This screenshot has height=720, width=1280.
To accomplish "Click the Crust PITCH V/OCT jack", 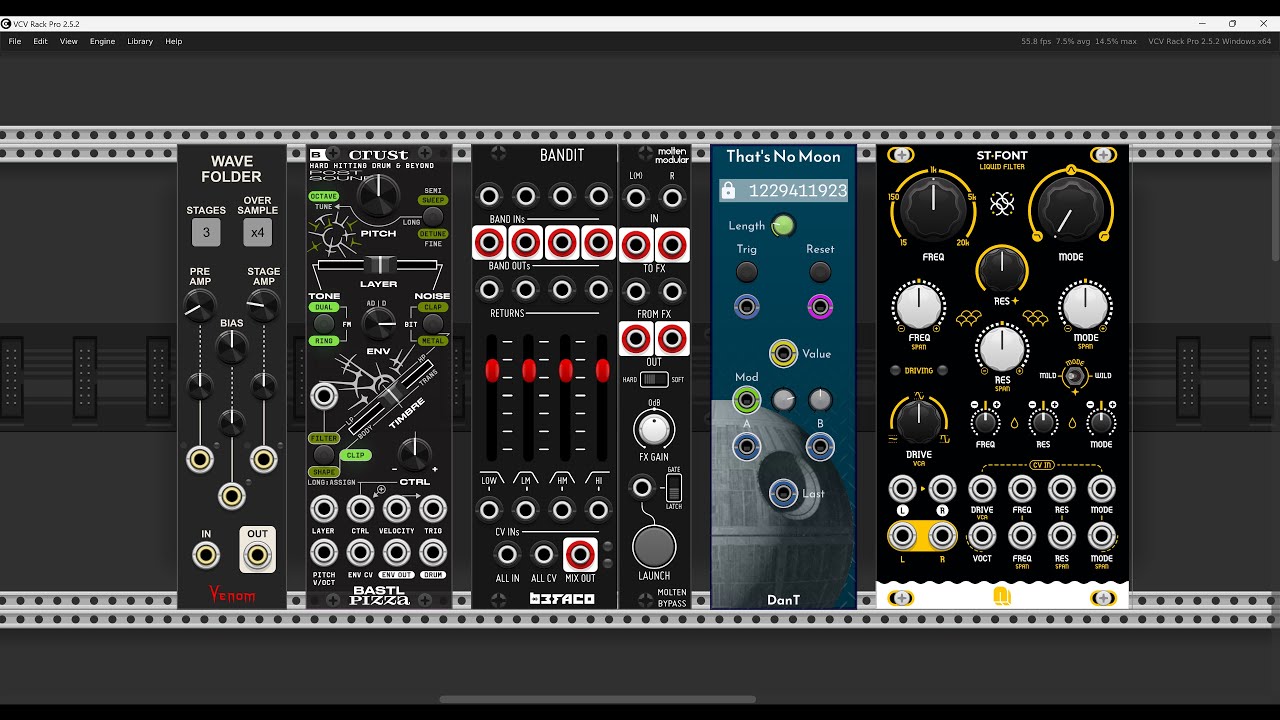I will [x=324, y=552].
